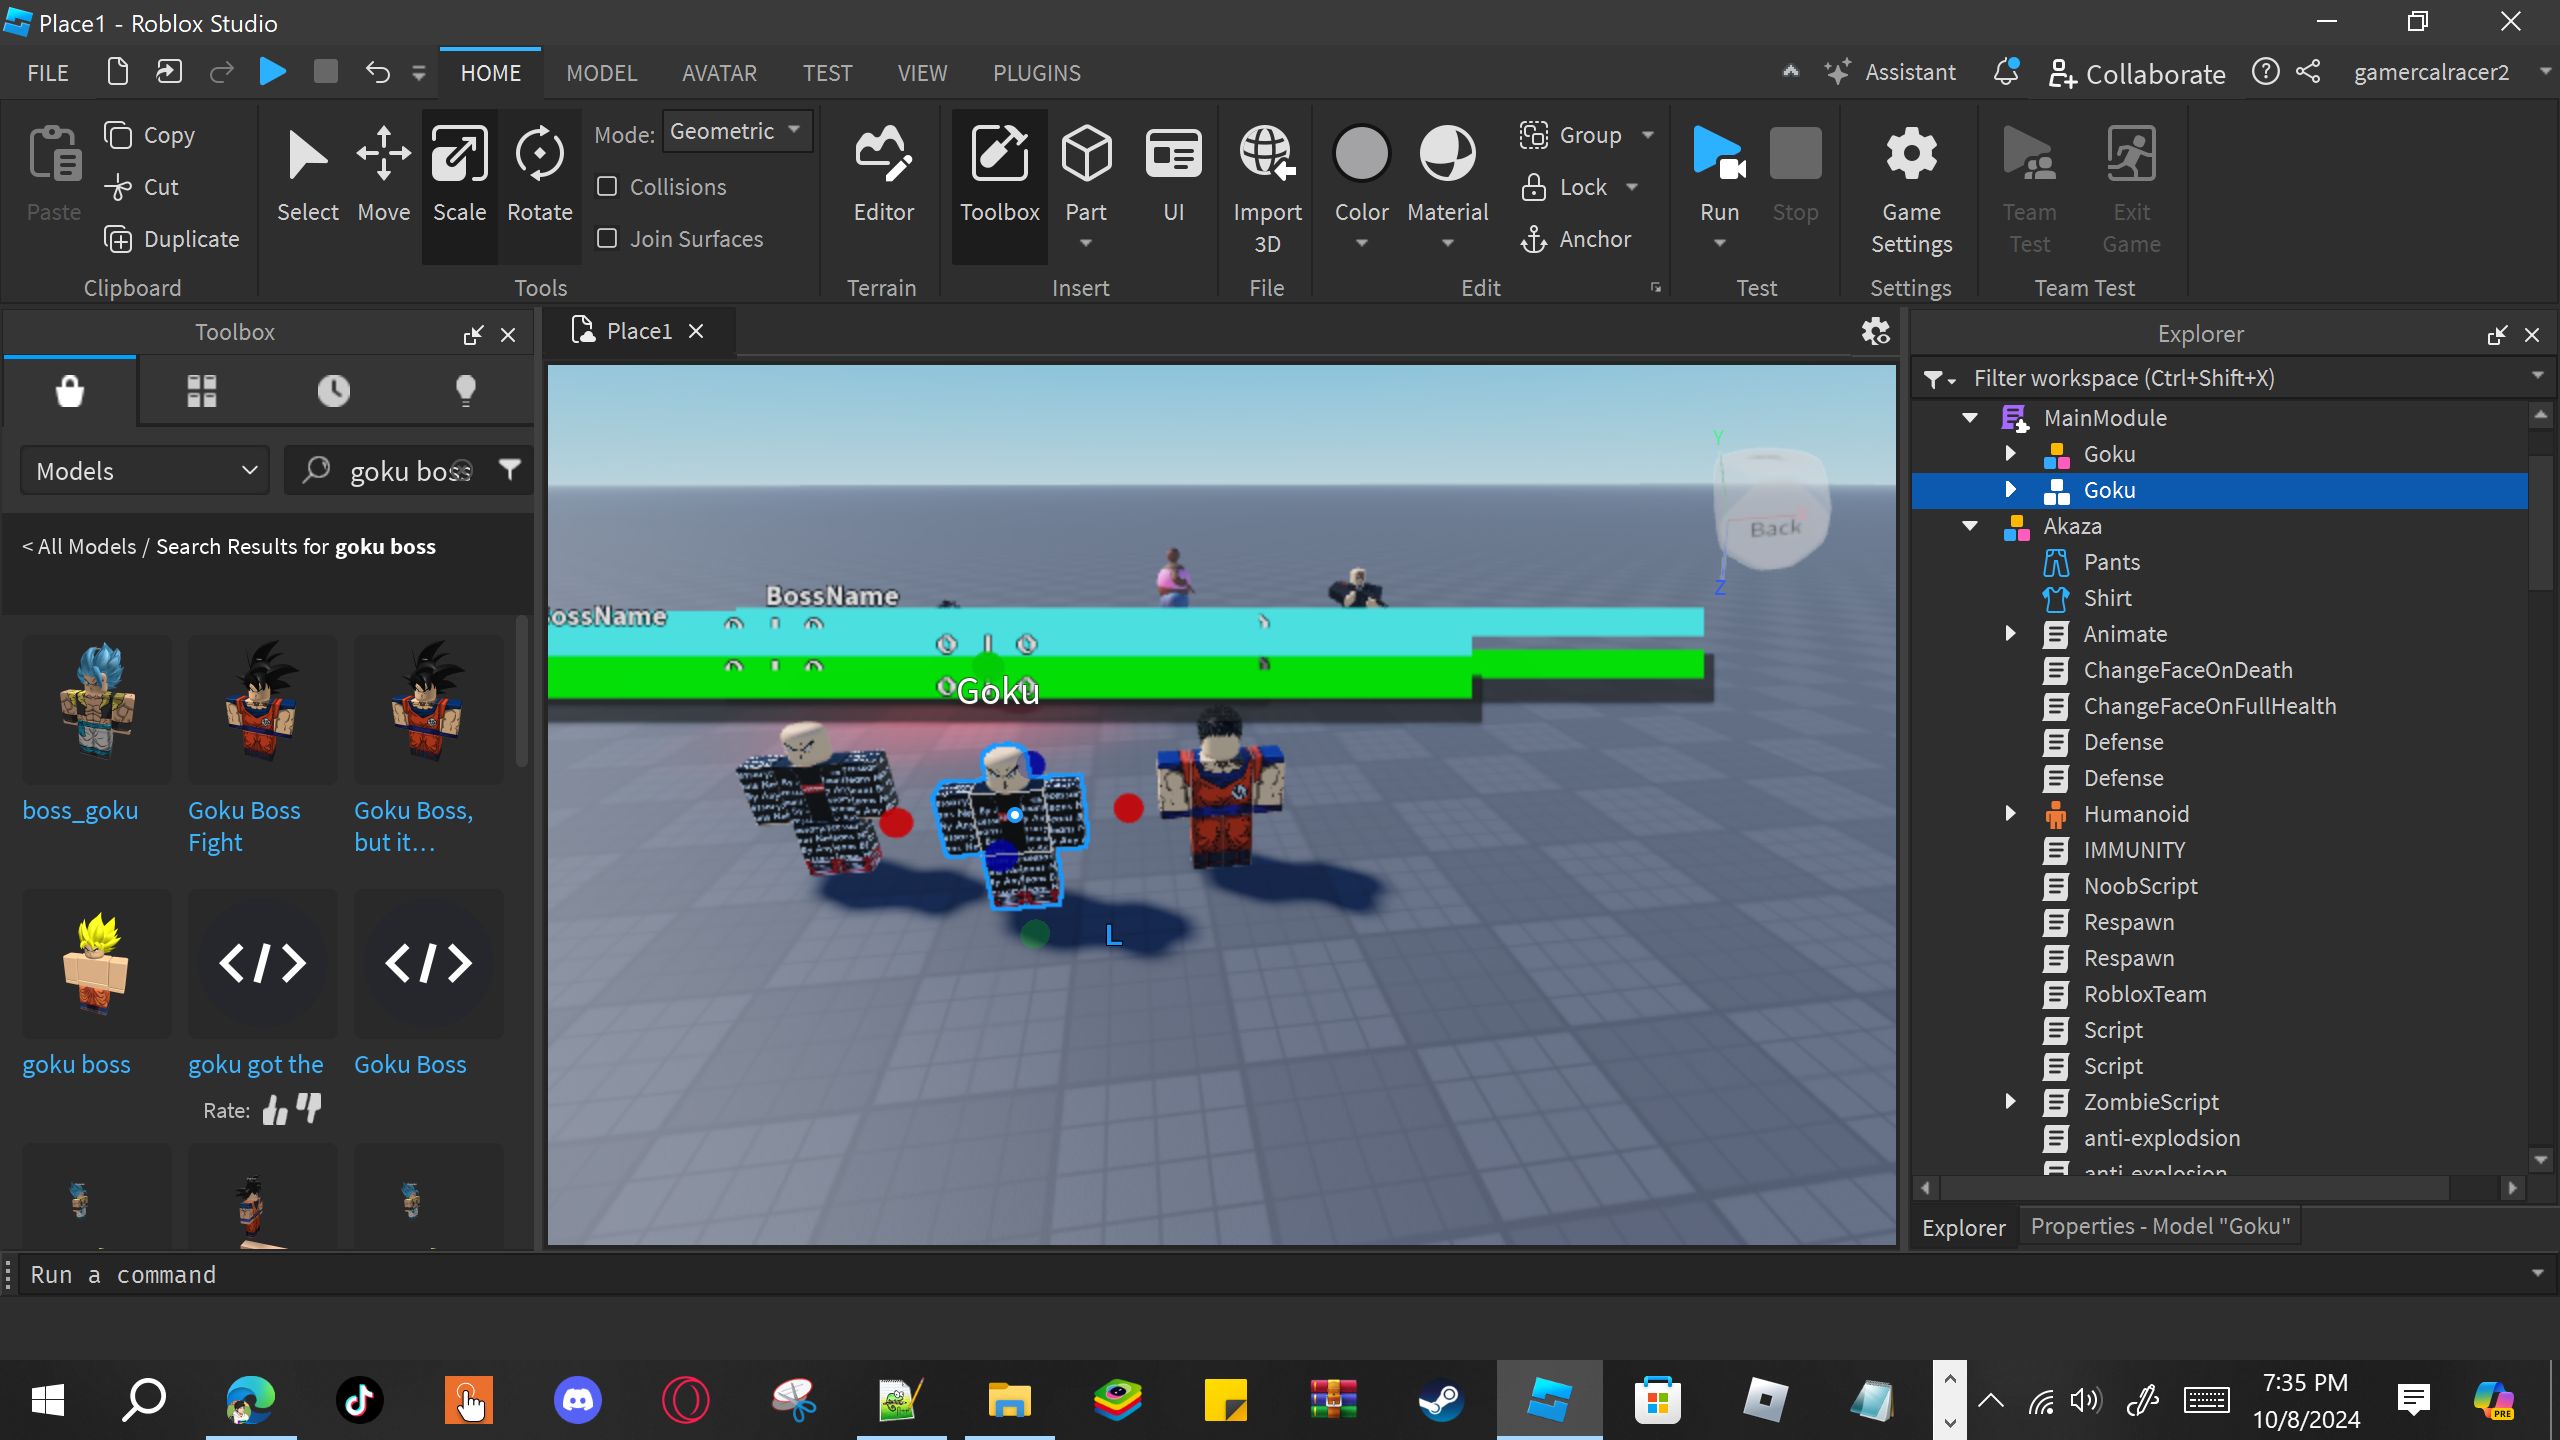2560x1440 pixels.
Task: Click the Color swatch button
Action: (1361, 155)
